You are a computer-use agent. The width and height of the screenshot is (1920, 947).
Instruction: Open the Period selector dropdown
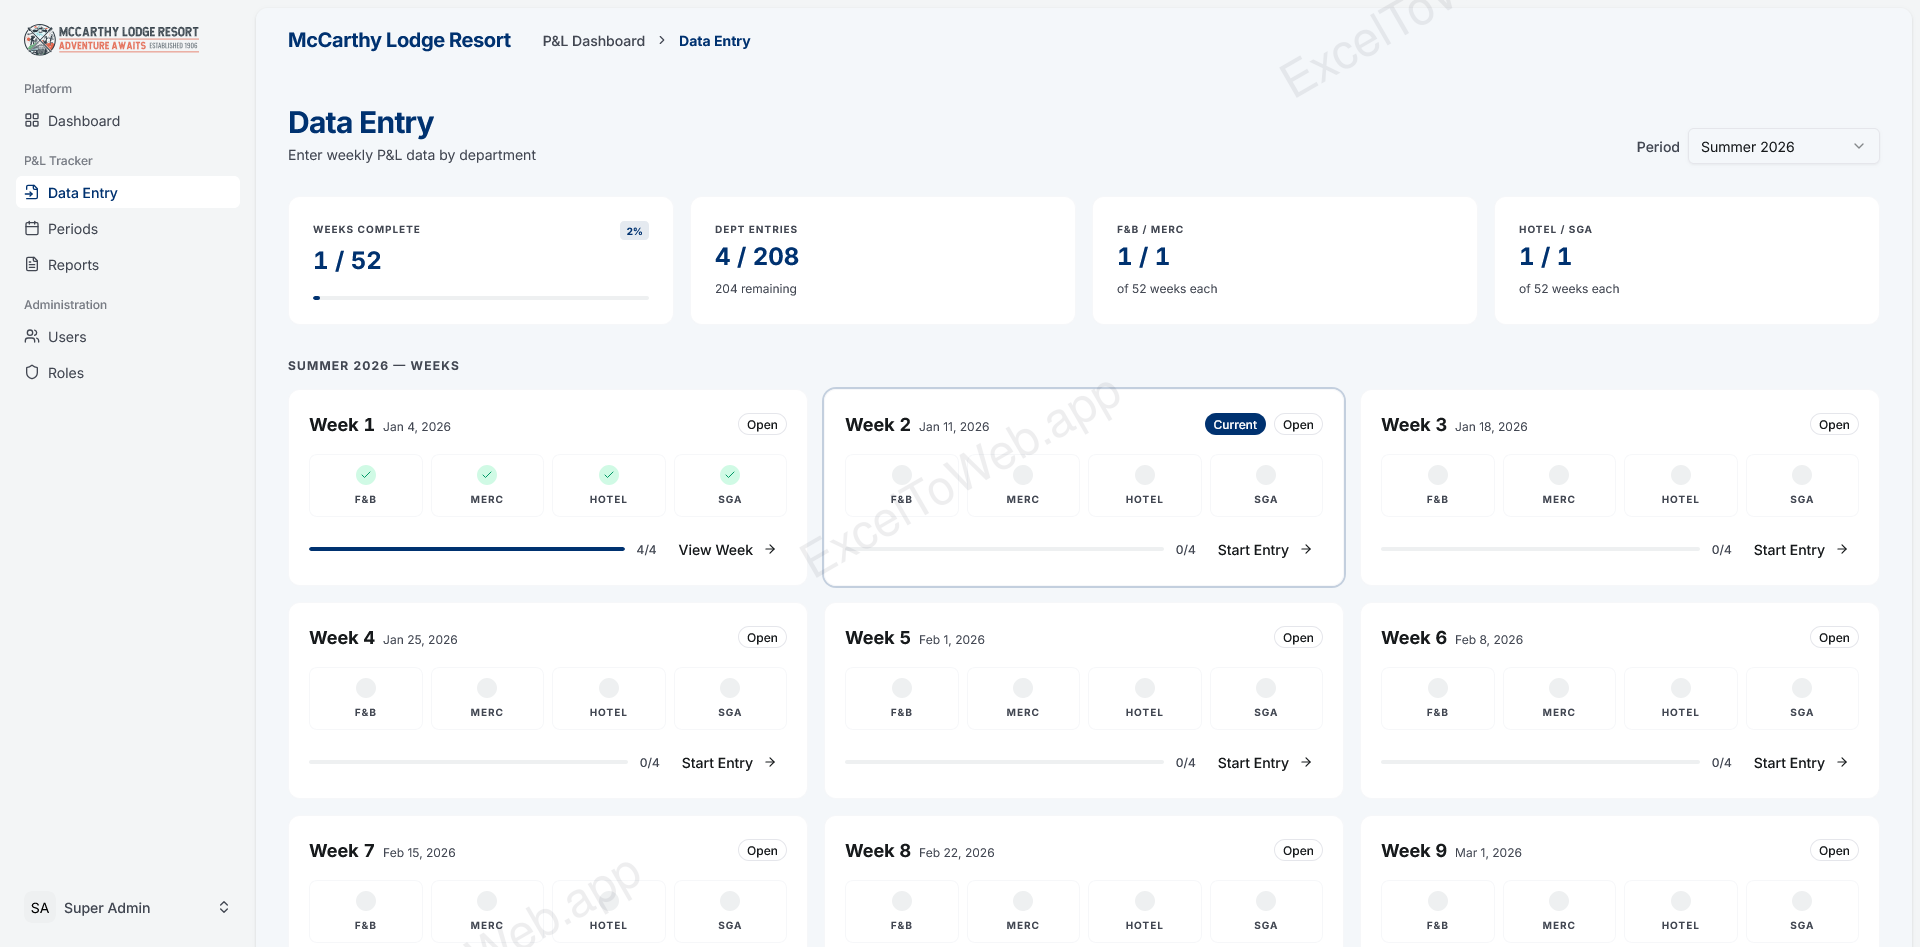1783,146
